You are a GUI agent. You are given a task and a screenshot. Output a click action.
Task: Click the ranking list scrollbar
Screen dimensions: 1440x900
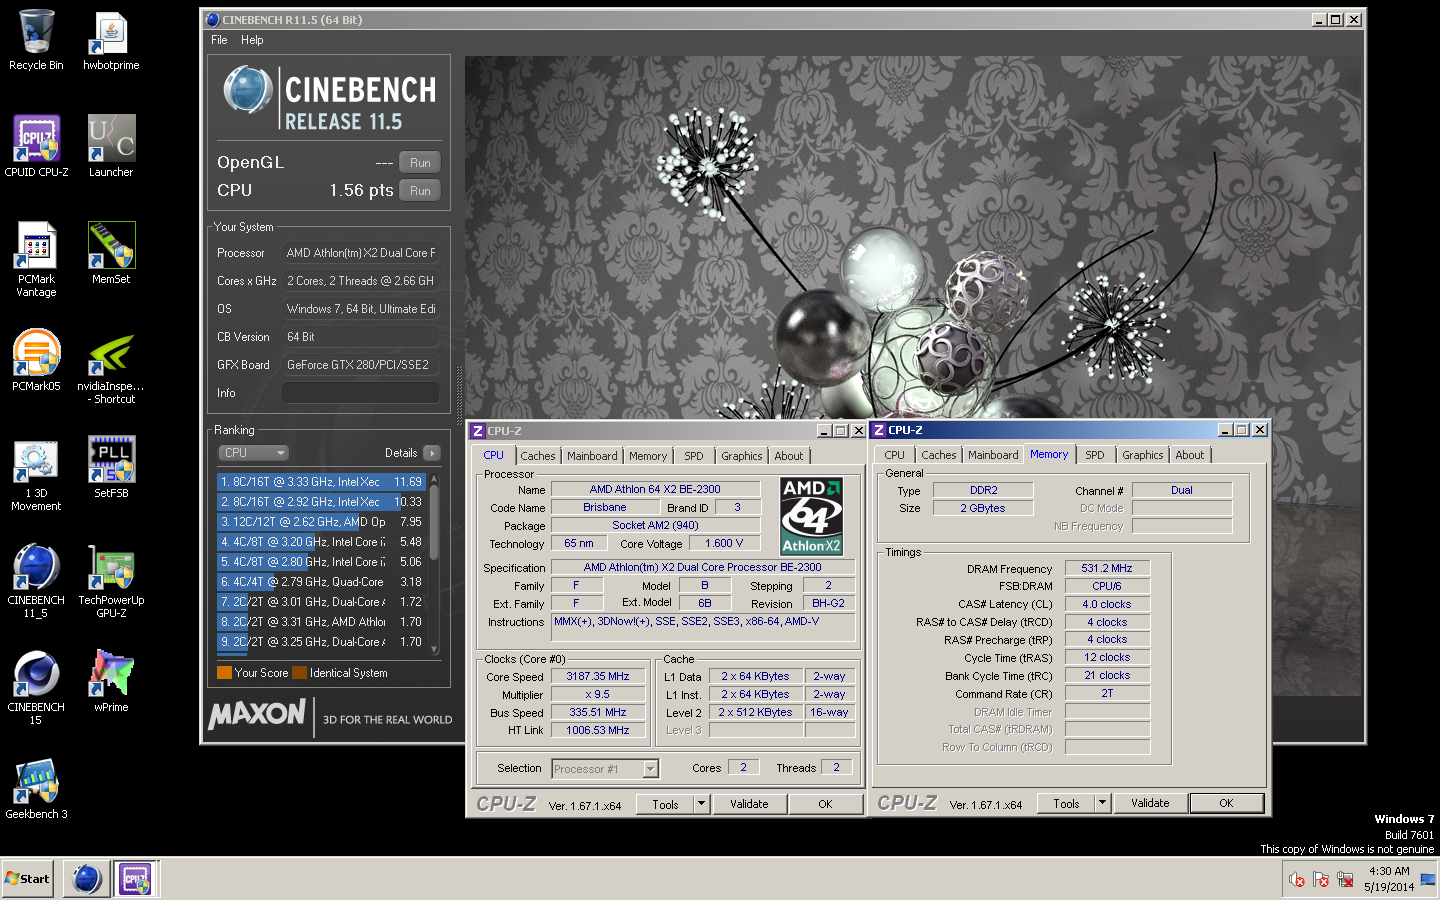(434, 562)
